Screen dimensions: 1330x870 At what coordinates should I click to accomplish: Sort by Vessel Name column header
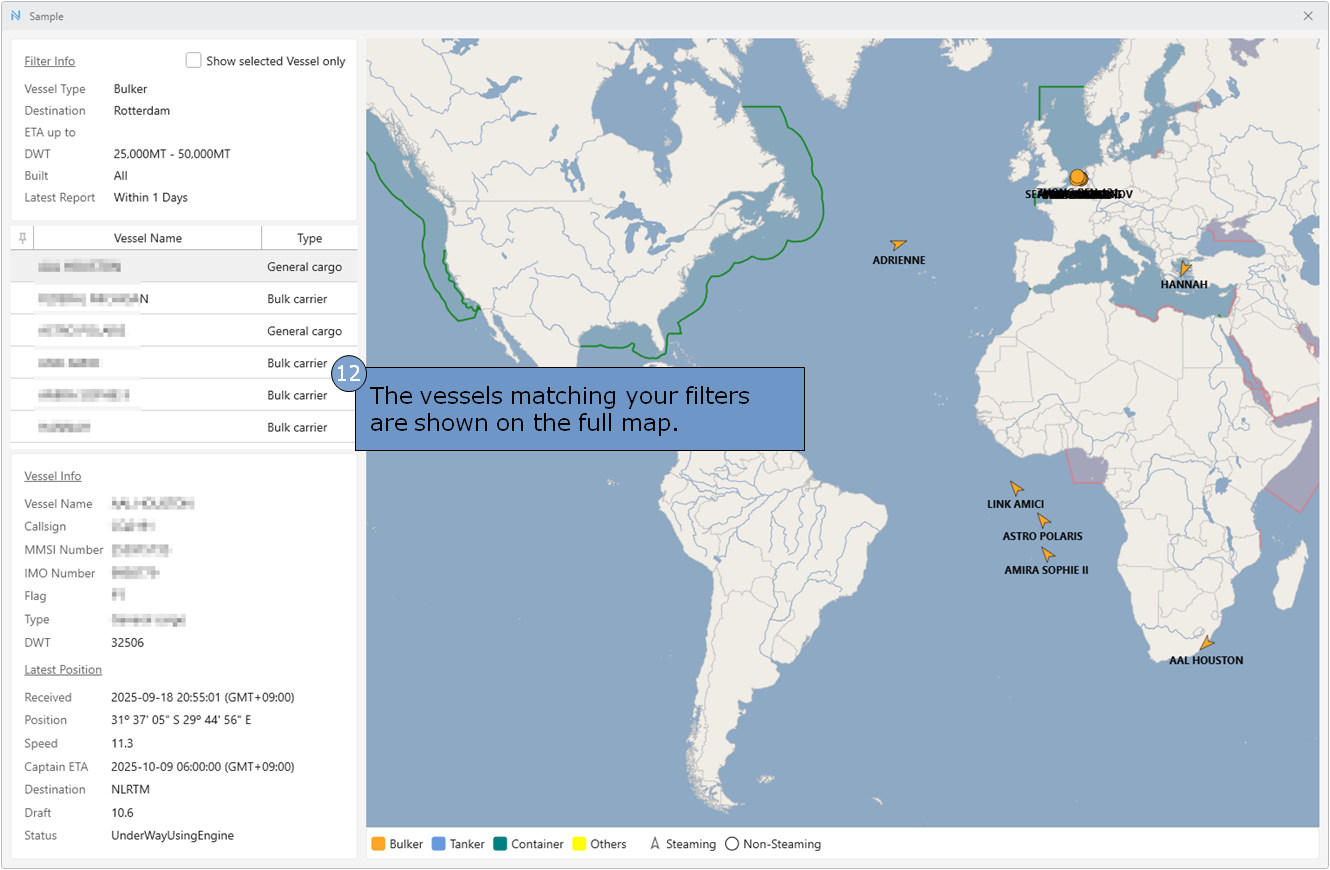(x=148, y=238)
